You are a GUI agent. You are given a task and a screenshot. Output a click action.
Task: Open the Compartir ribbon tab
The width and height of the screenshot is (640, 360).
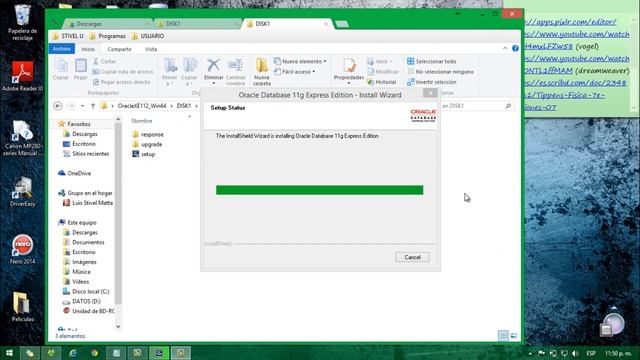pos(119,49)
